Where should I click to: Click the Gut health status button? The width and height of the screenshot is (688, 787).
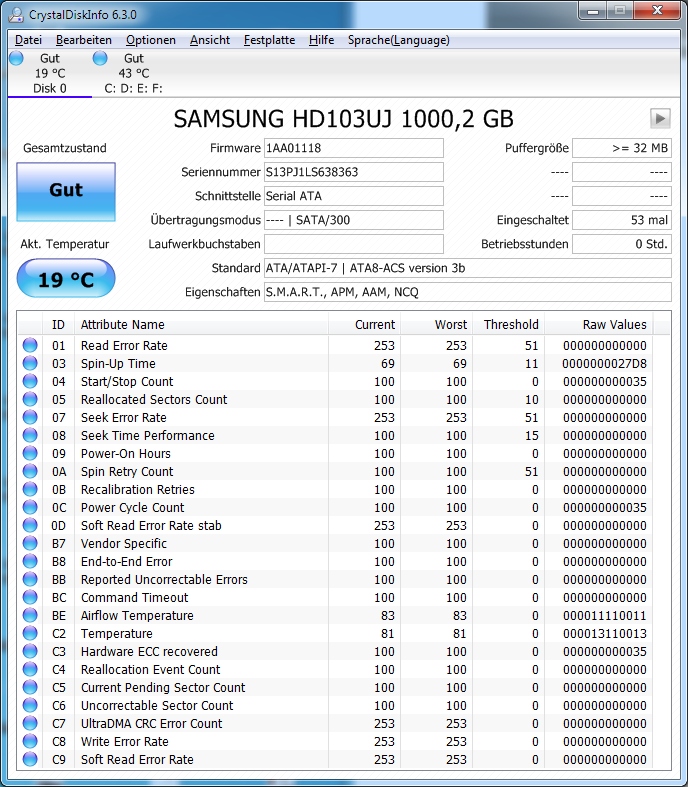pyautogui.click(x=66, y=192)
